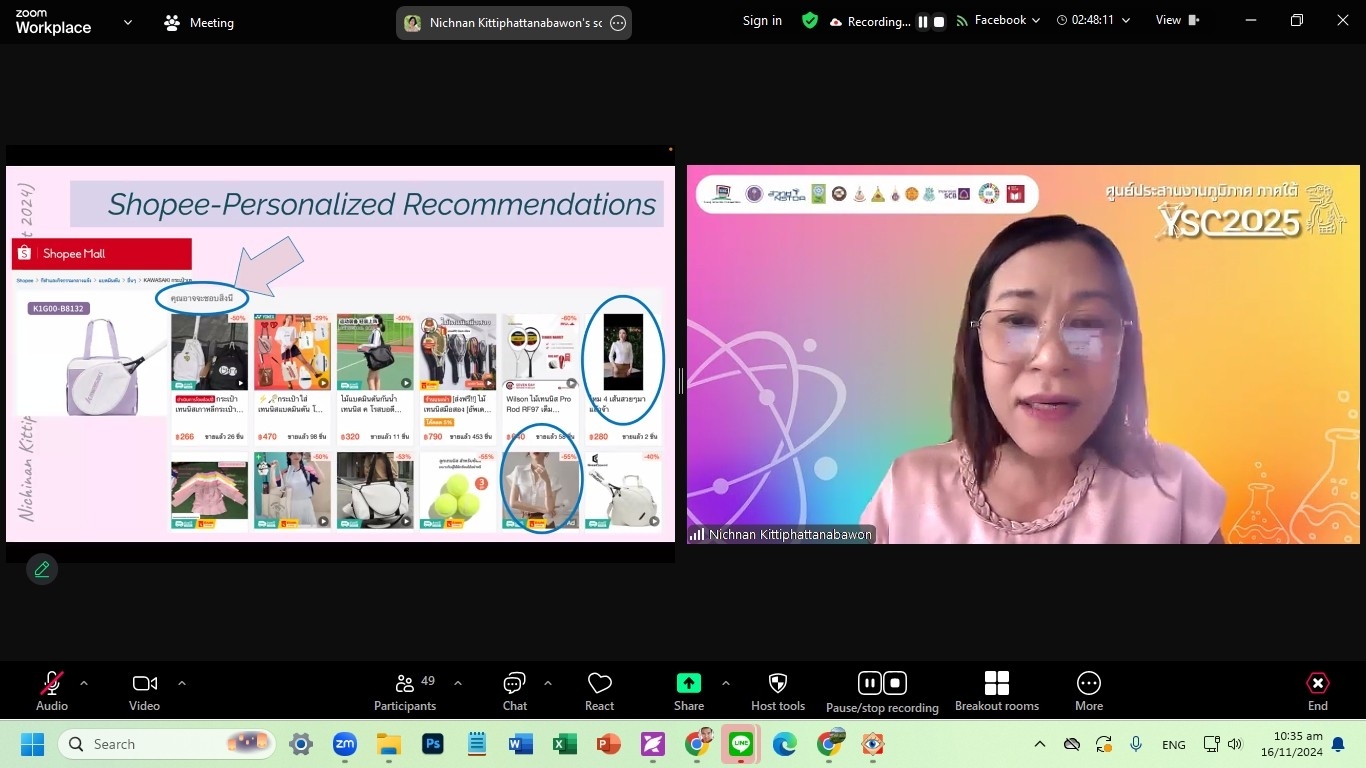The height and width of the screenshot is (768, 1366).
Task: Click the annotation pencil icon
Action: coord(42,569)
